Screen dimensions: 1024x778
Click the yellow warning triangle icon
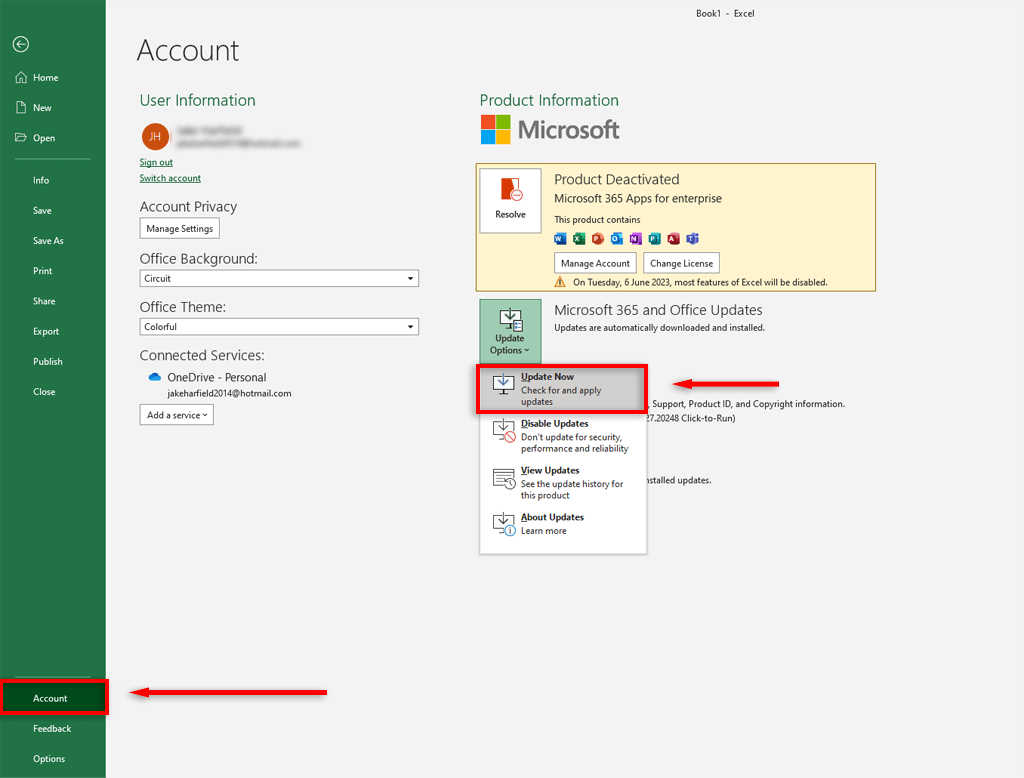[560, 282]
